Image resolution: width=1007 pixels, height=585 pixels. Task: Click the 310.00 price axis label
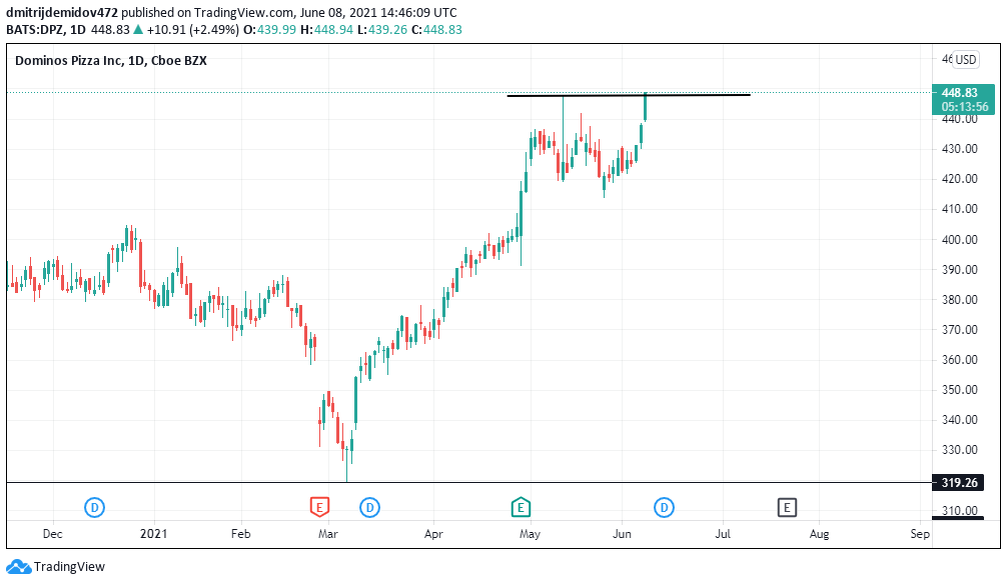pyautogui.click(x=959, y=511)
